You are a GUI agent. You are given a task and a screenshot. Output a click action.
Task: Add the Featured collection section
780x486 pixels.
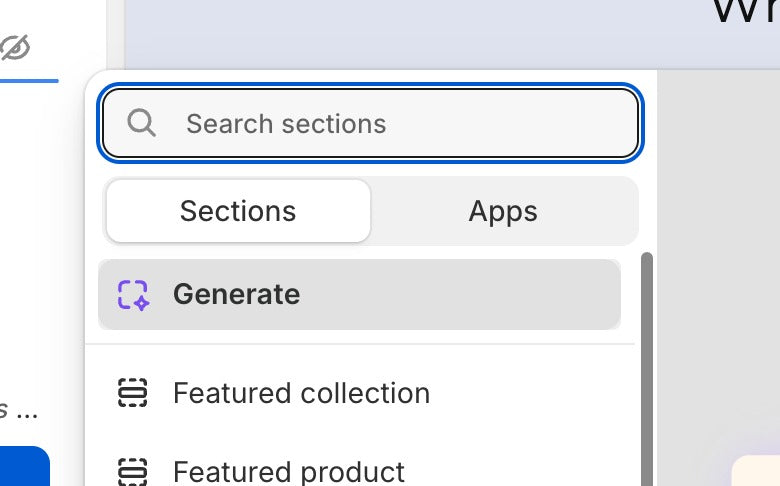pyautogui.click(x=301, y=393)
